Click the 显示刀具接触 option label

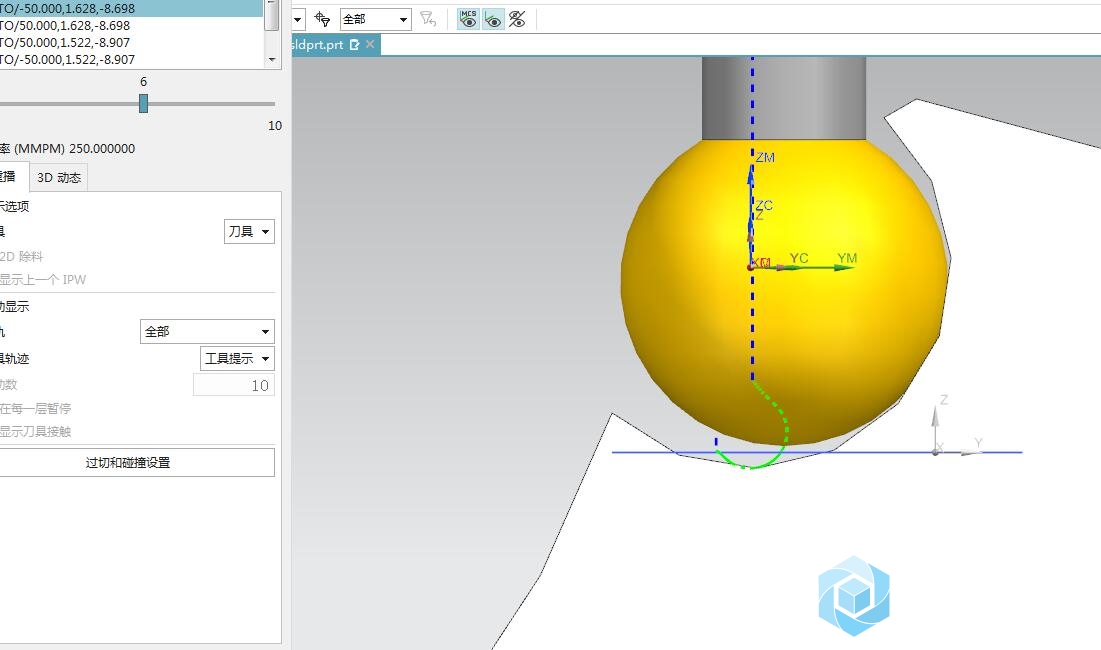tap(35, 432)
